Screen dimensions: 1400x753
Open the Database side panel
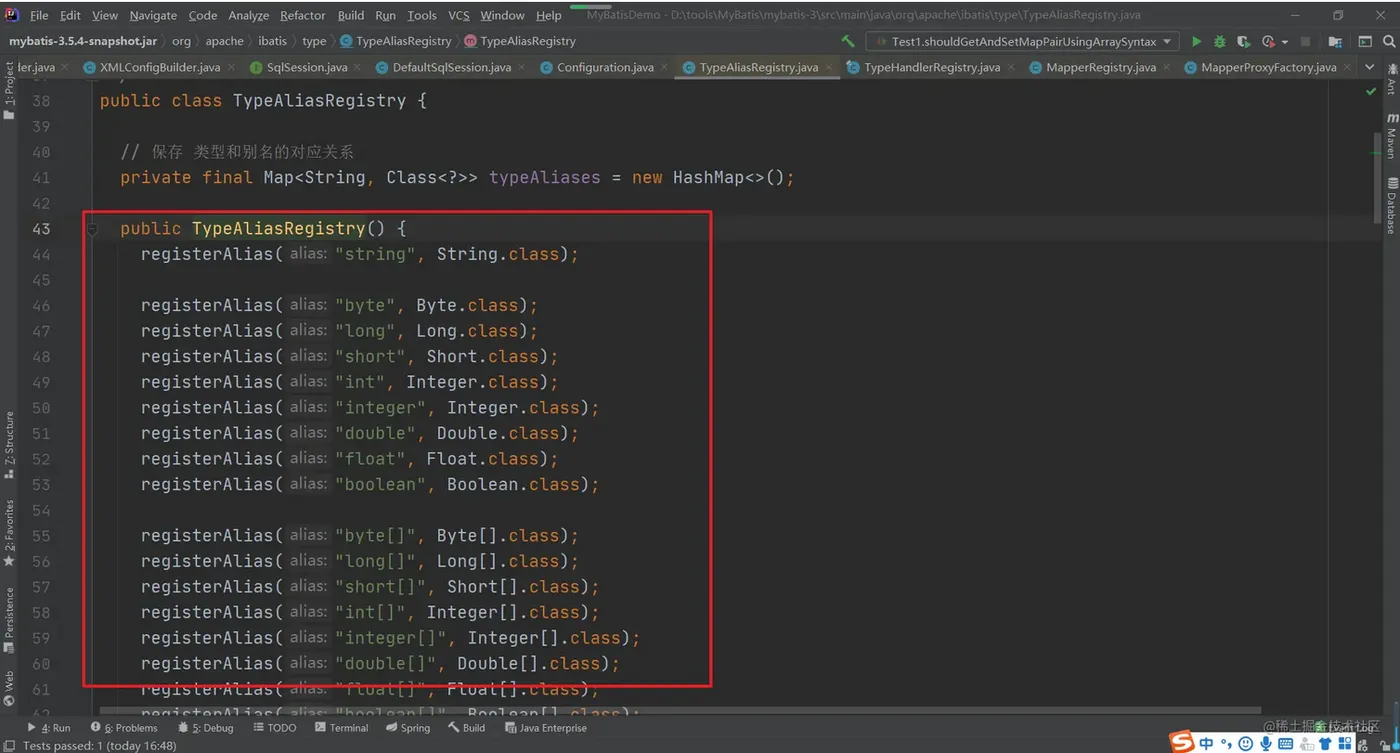[x=1391, y=205]
